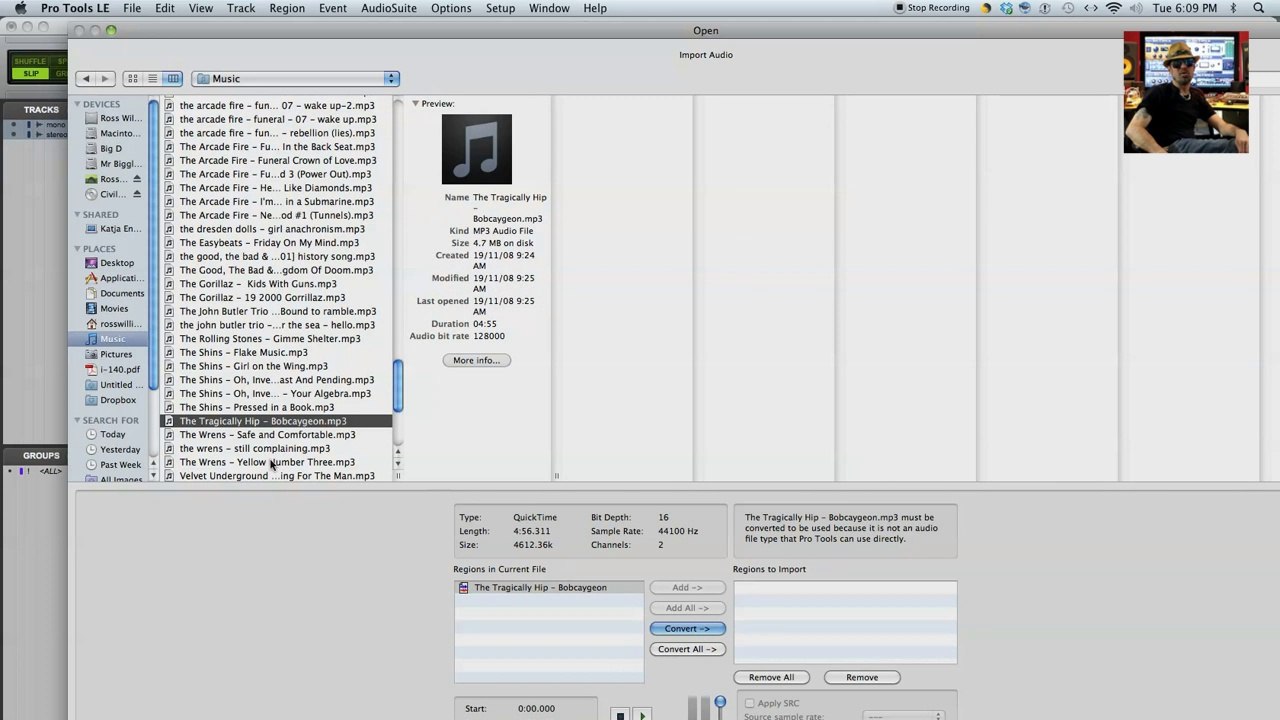Click the Bluetooth status icon
This screenshot has height=720, width=1280.
tap(1232, 8)
